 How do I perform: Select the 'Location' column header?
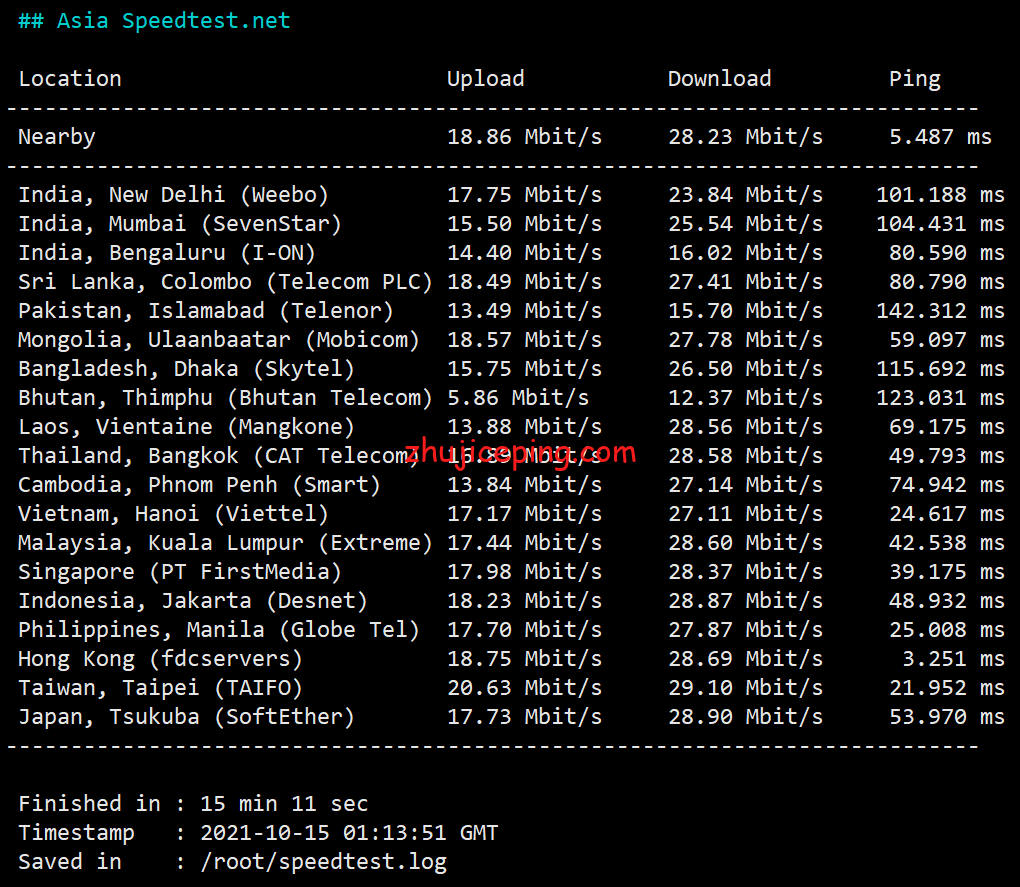[70, 79]
